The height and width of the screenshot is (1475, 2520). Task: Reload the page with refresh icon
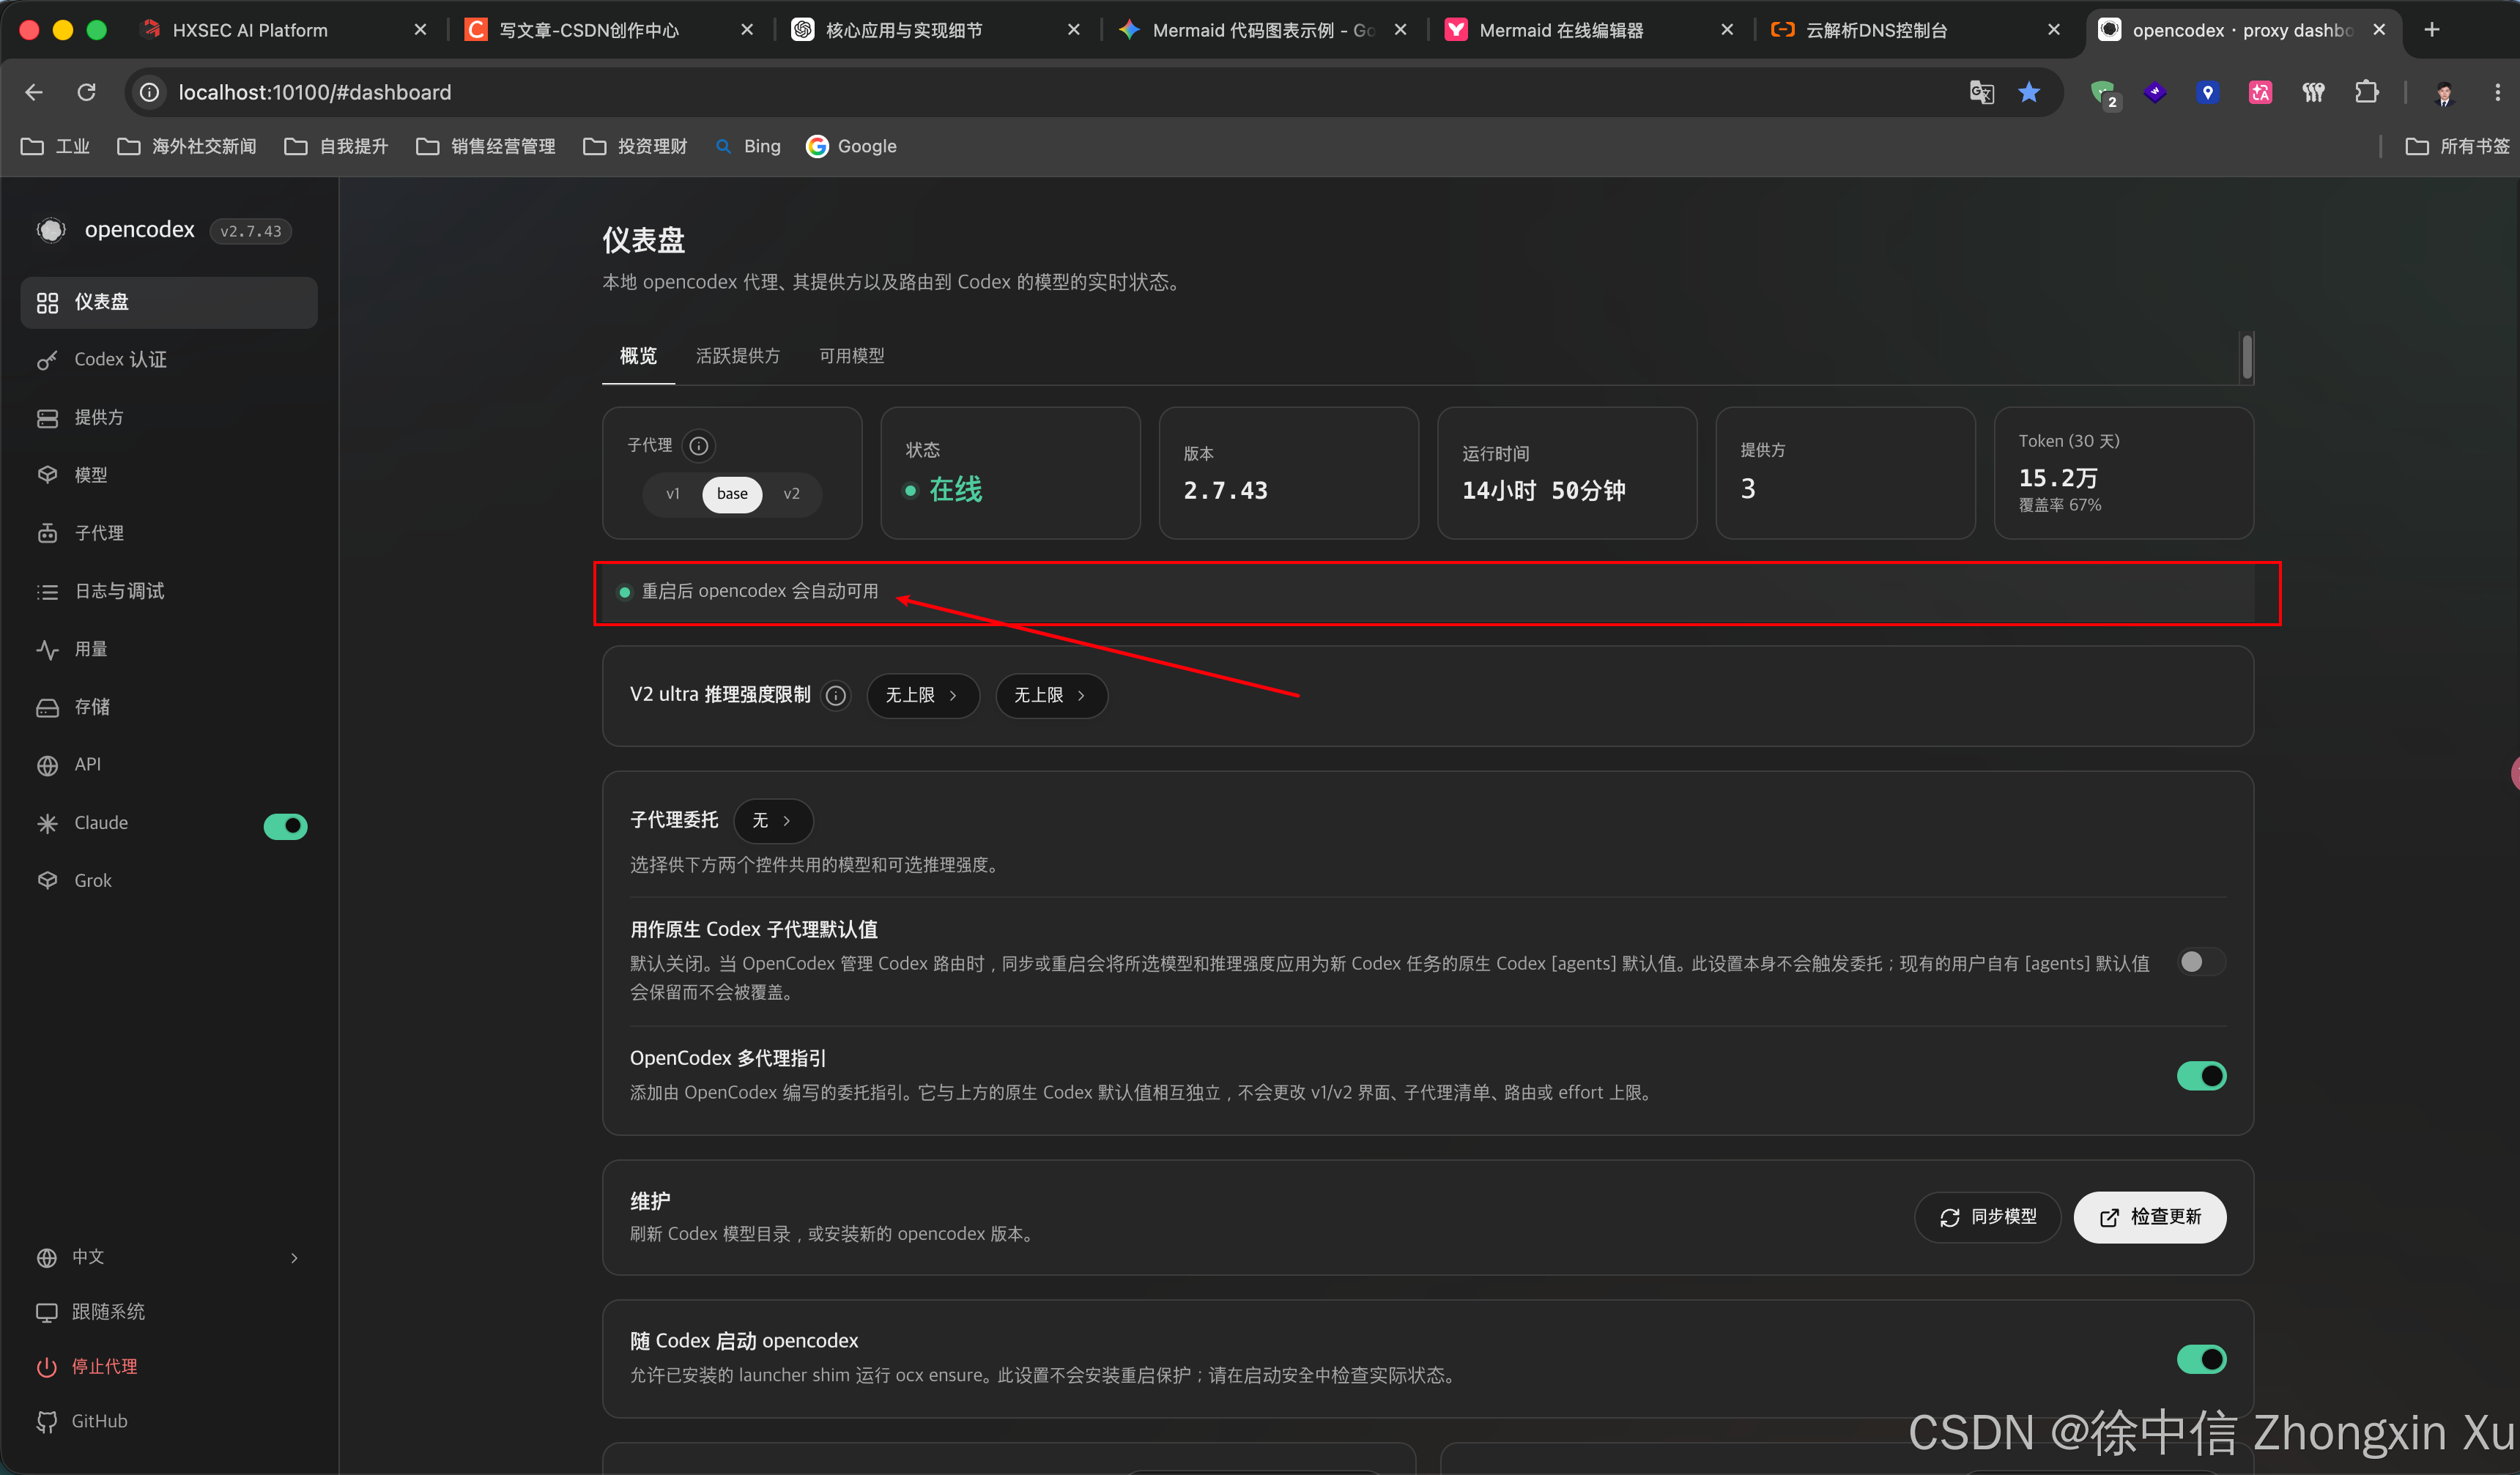coord(87,92)
